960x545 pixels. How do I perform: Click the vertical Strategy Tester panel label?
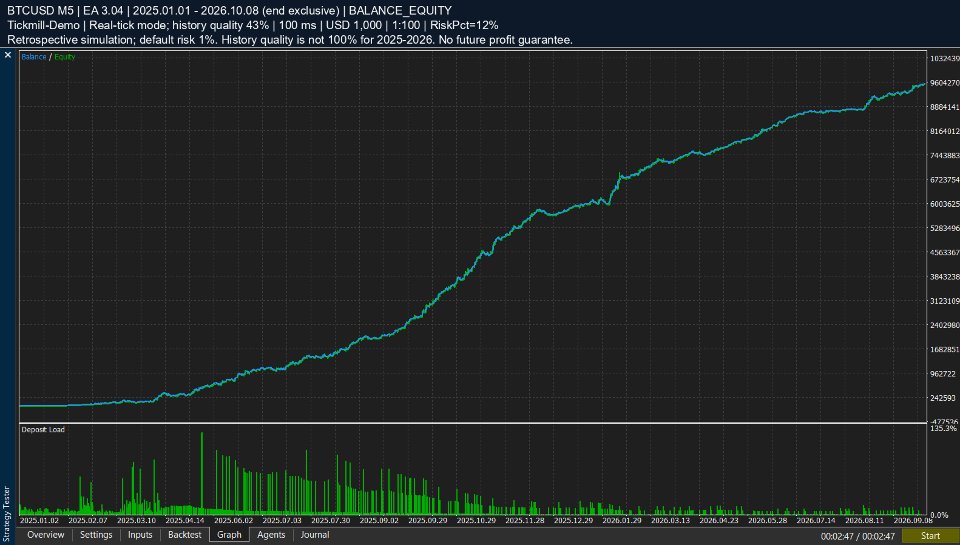(7, 512)
